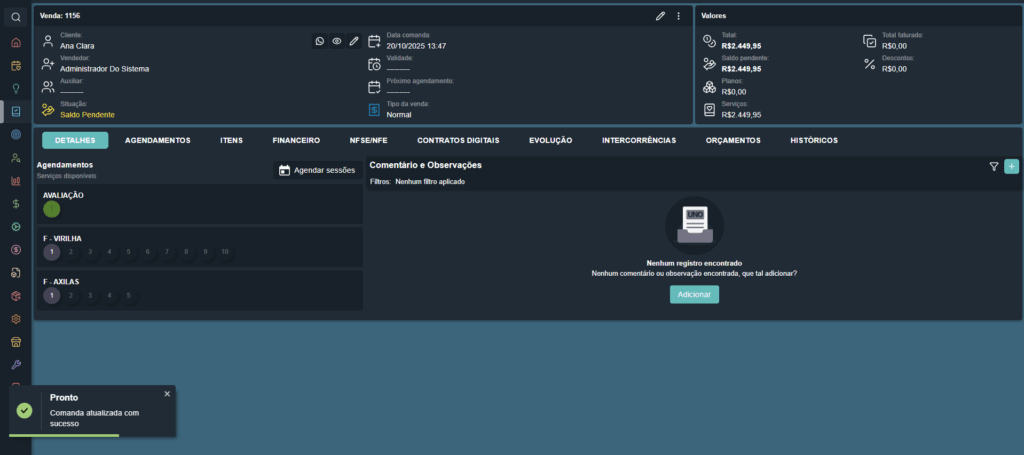
Task: Open the filter funnel icon in comments panel
Action: 994,167
